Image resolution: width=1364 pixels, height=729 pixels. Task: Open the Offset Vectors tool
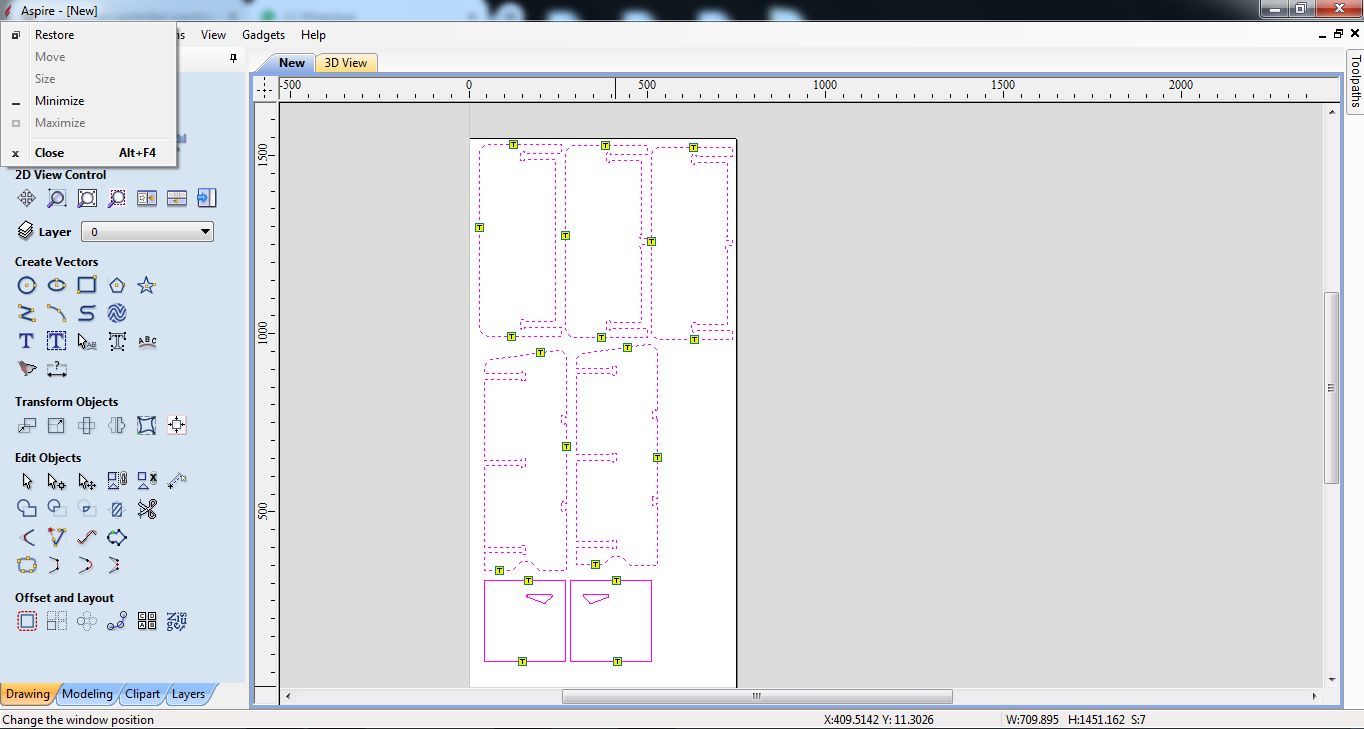(27, 621)
